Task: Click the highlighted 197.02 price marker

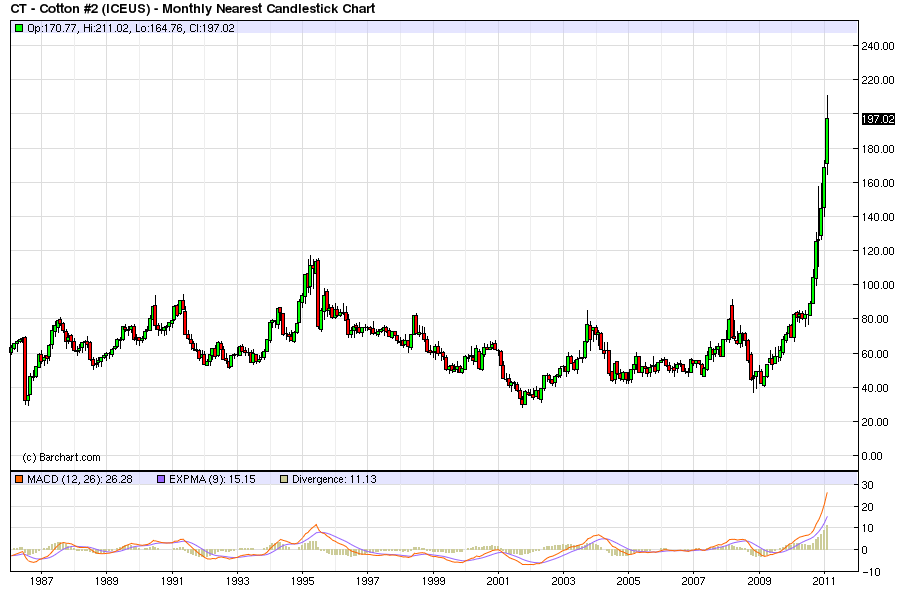Action: click(x=878, y=119)
